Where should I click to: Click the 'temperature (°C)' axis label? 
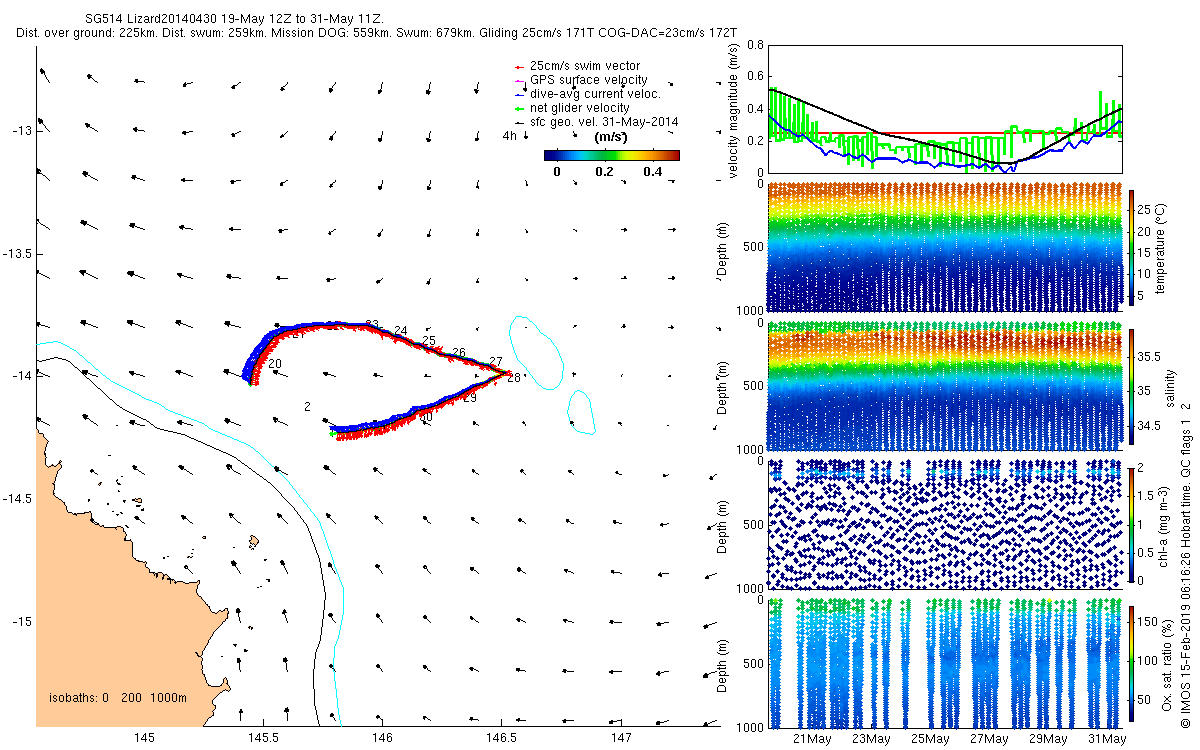click(x=1161, y=247)
